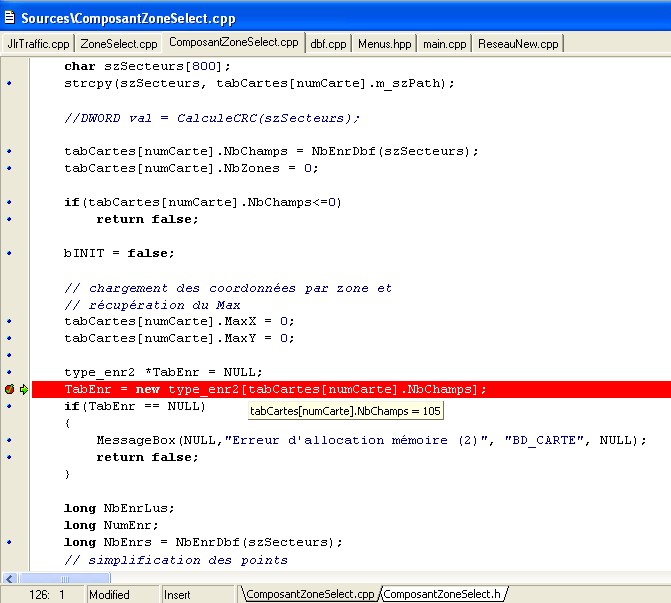This screenshot has width=671, height=603.
Task: Toggle the red breakpoint icon on the TabEnr line
Action: [x=9, y=389]
